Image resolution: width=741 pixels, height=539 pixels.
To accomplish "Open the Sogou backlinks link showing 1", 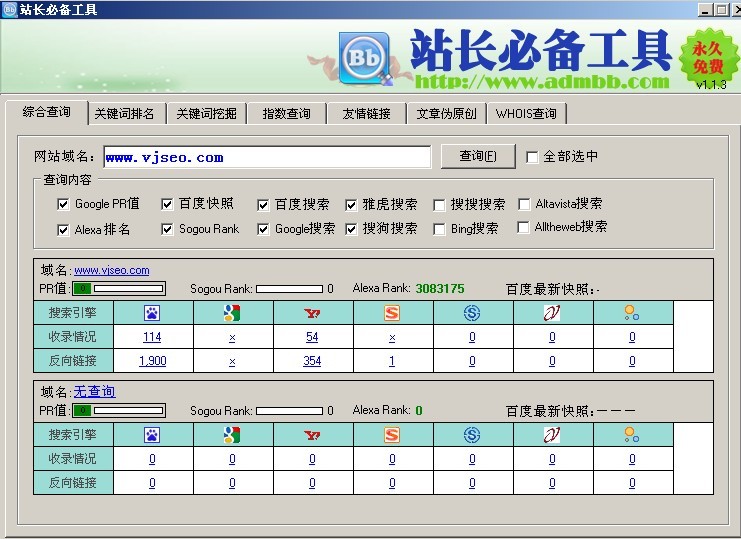I will pyautogui.click(x=392, y=361).
